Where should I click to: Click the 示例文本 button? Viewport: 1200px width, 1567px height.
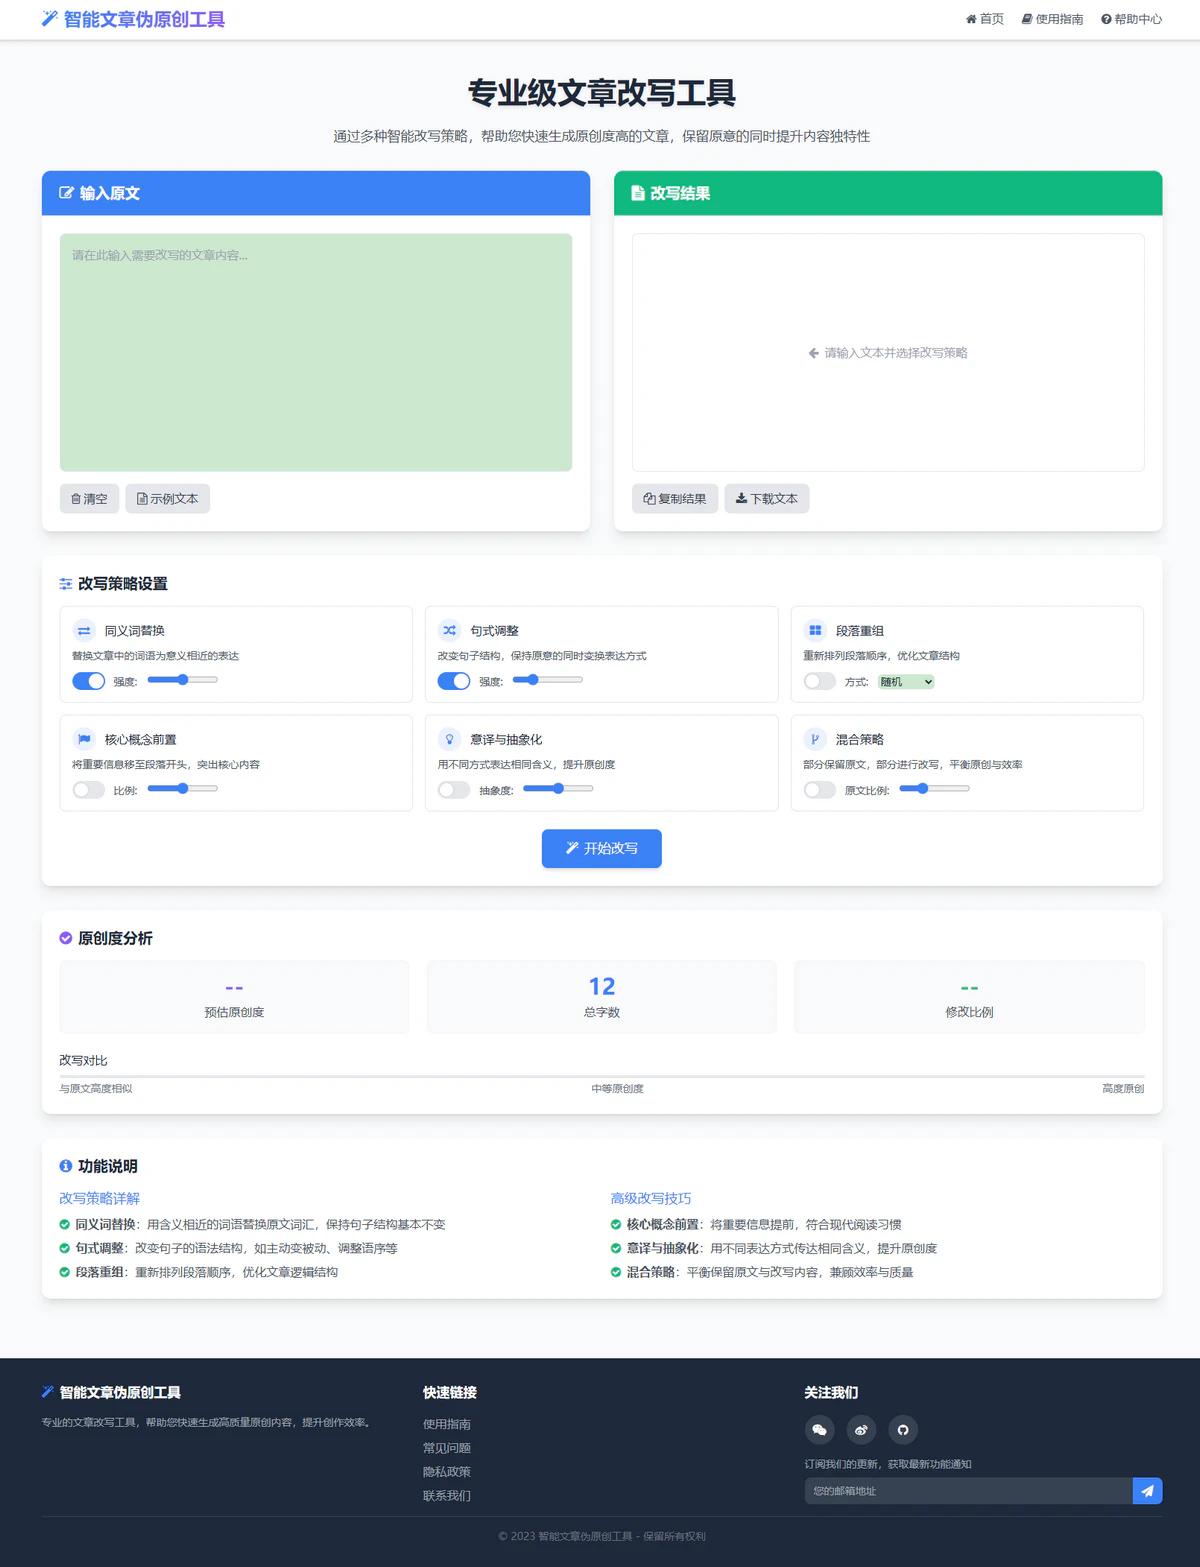[167, 499]
